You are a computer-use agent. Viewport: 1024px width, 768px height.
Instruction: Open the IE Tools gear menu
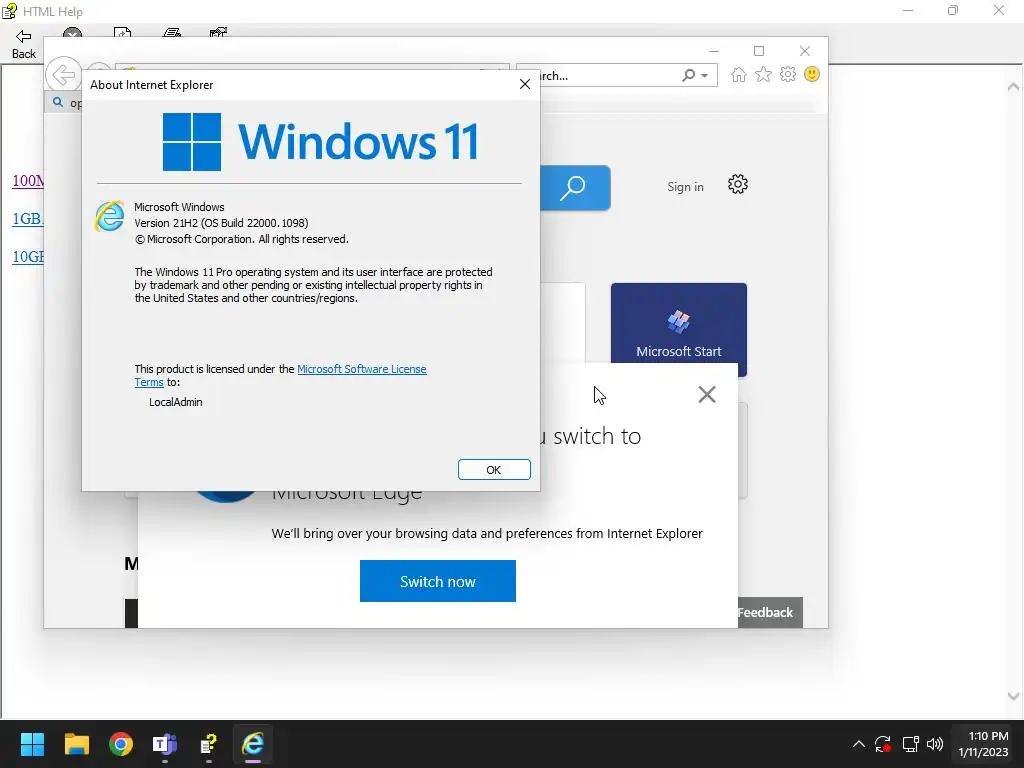point(788,74)
